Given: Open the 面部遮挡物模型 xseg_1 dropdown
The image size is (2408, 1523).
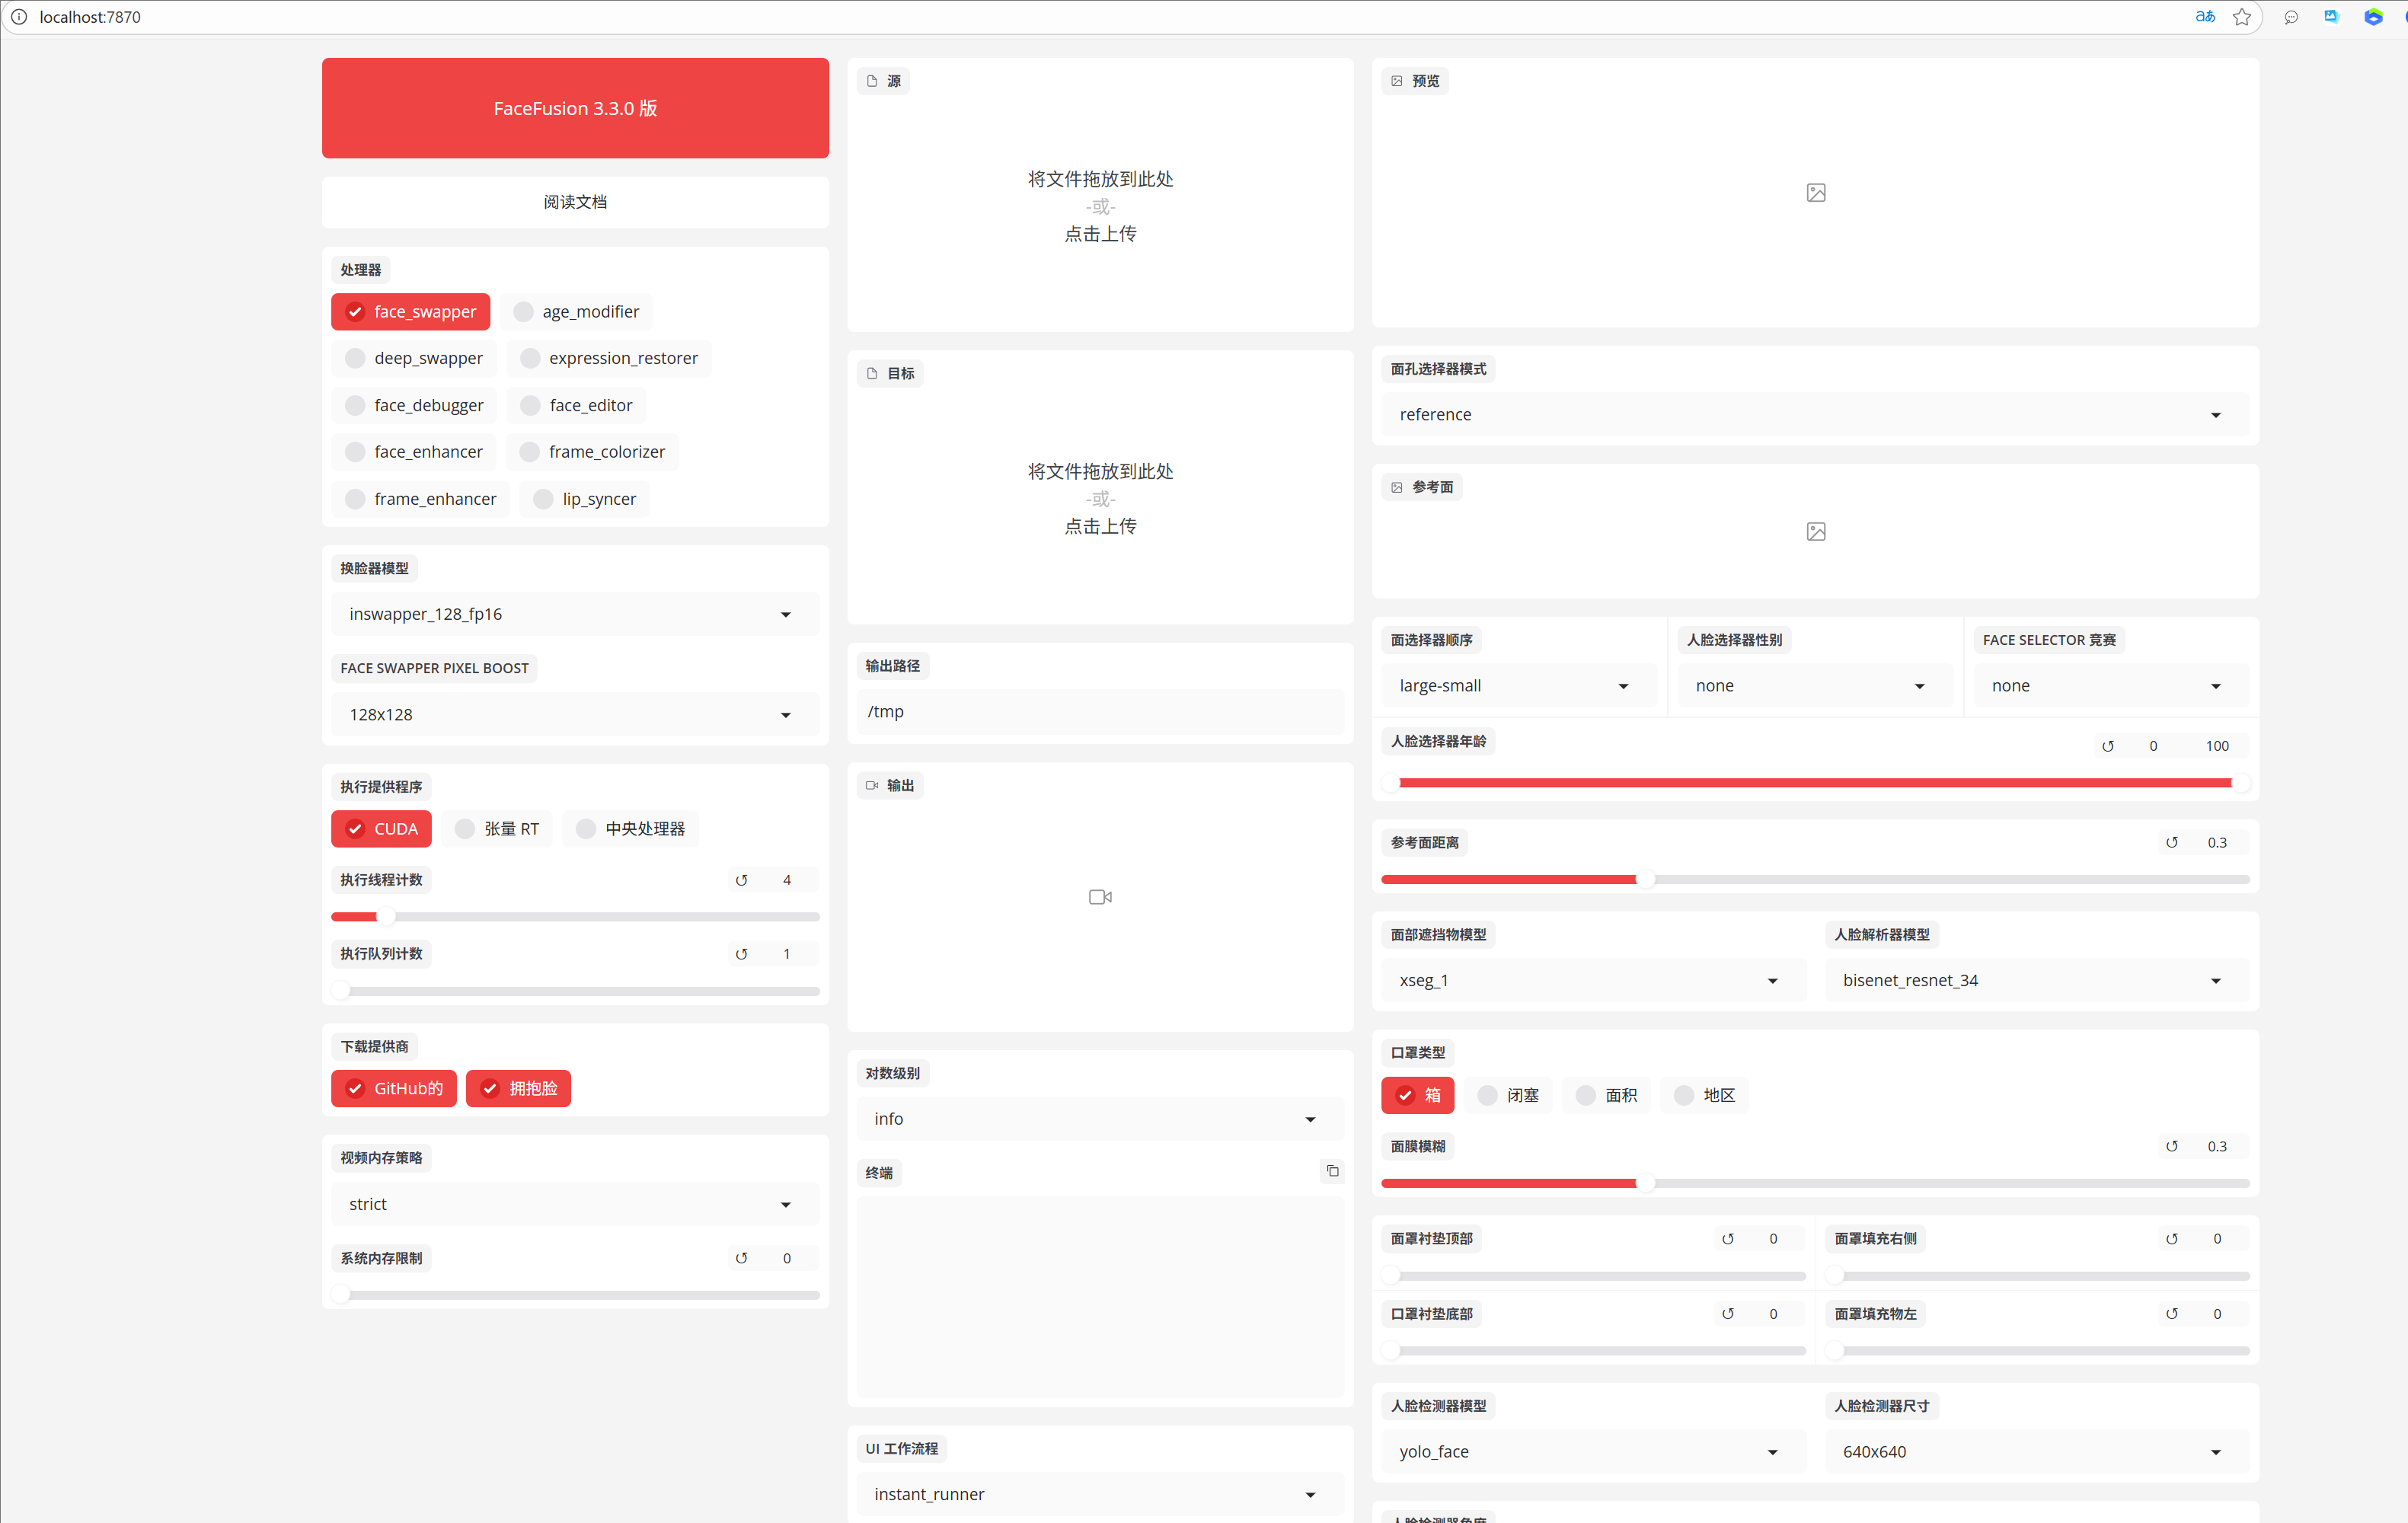Looking at the screenshot, I should [1593, 981].
